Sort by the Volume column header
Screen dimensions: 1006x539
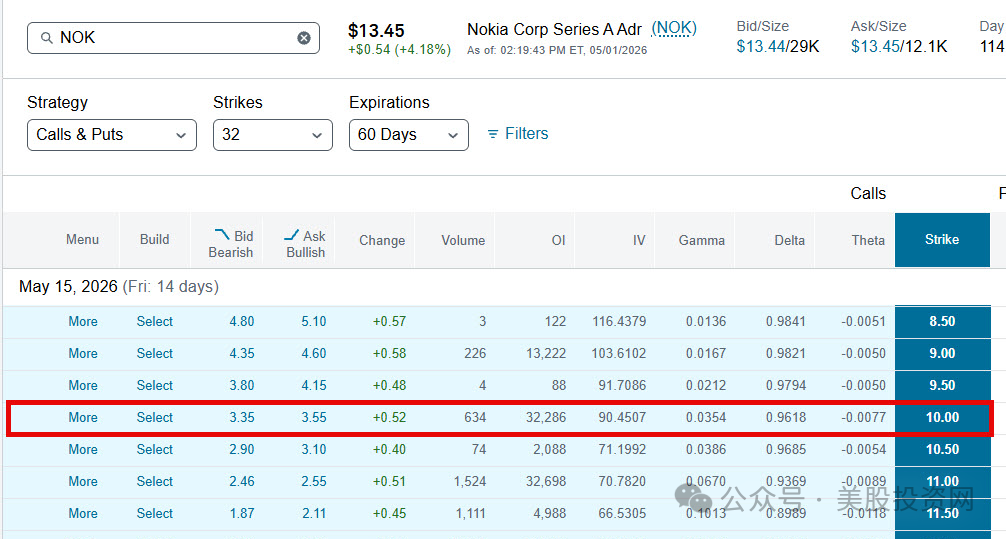click(x=463, y=240)
